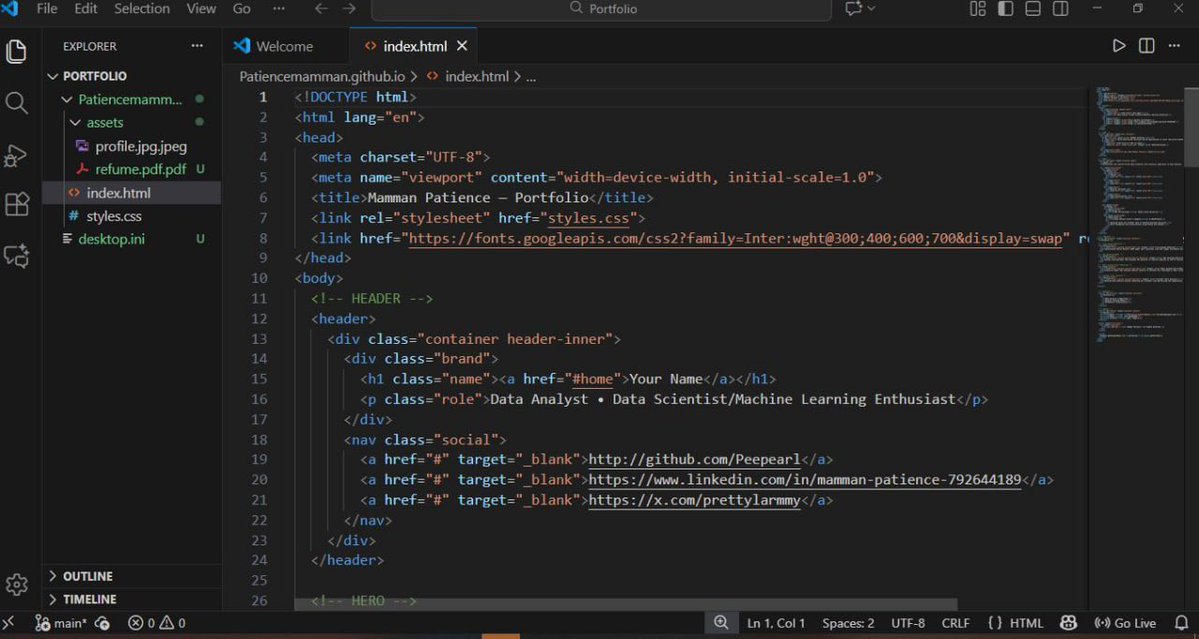
Task: Switch to the Welcome tab
Action: click(x=285, y=45)
